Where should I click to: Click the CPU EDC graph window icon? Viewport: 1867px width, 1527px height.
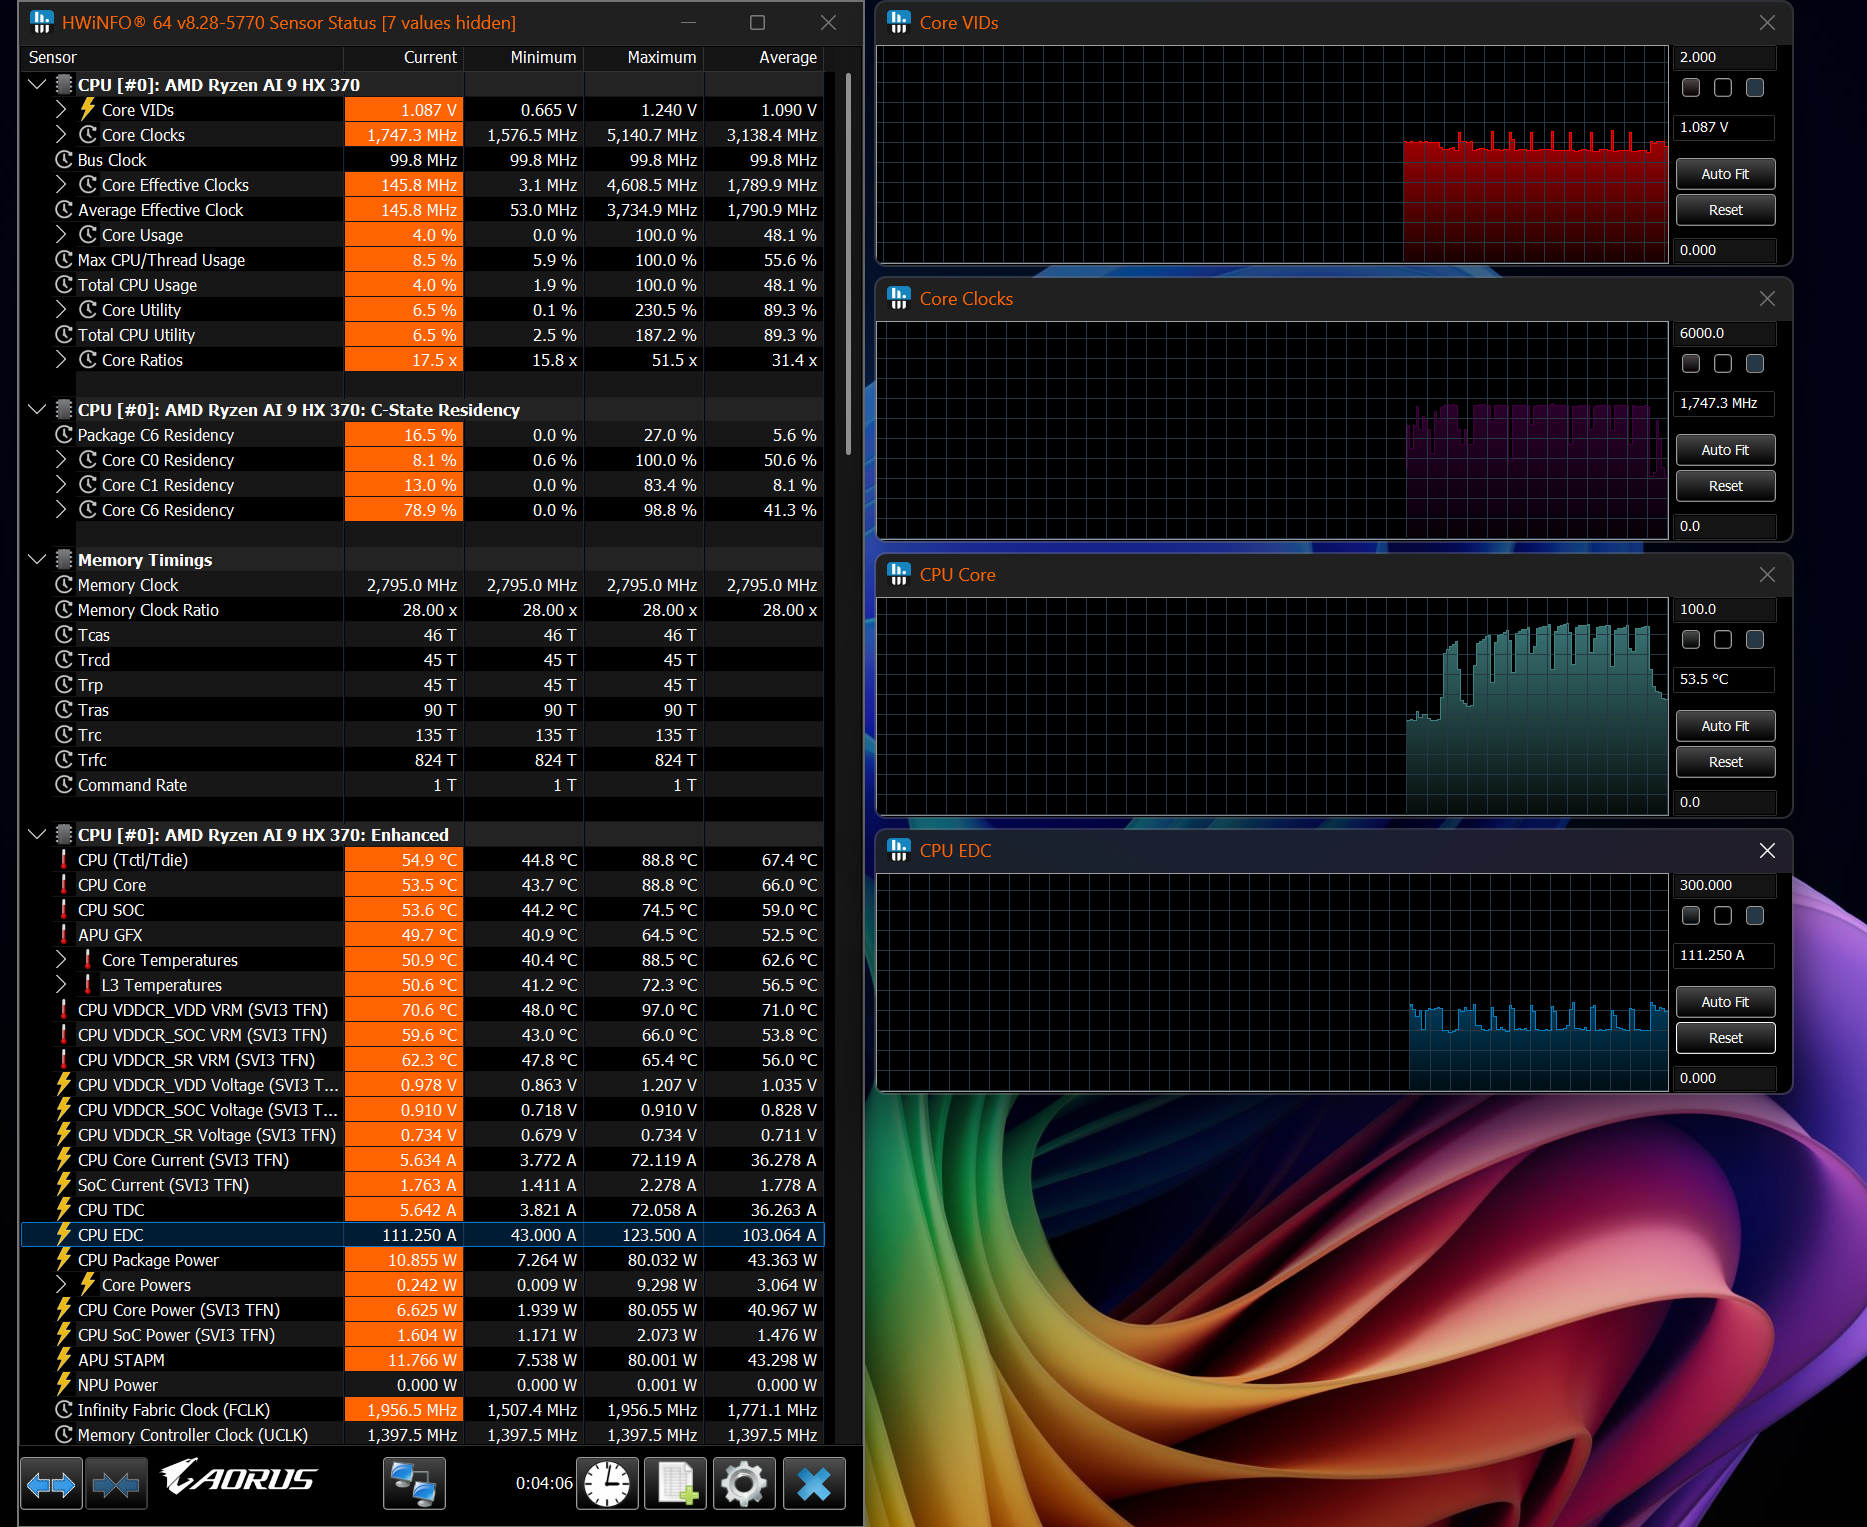pos(899,850)
